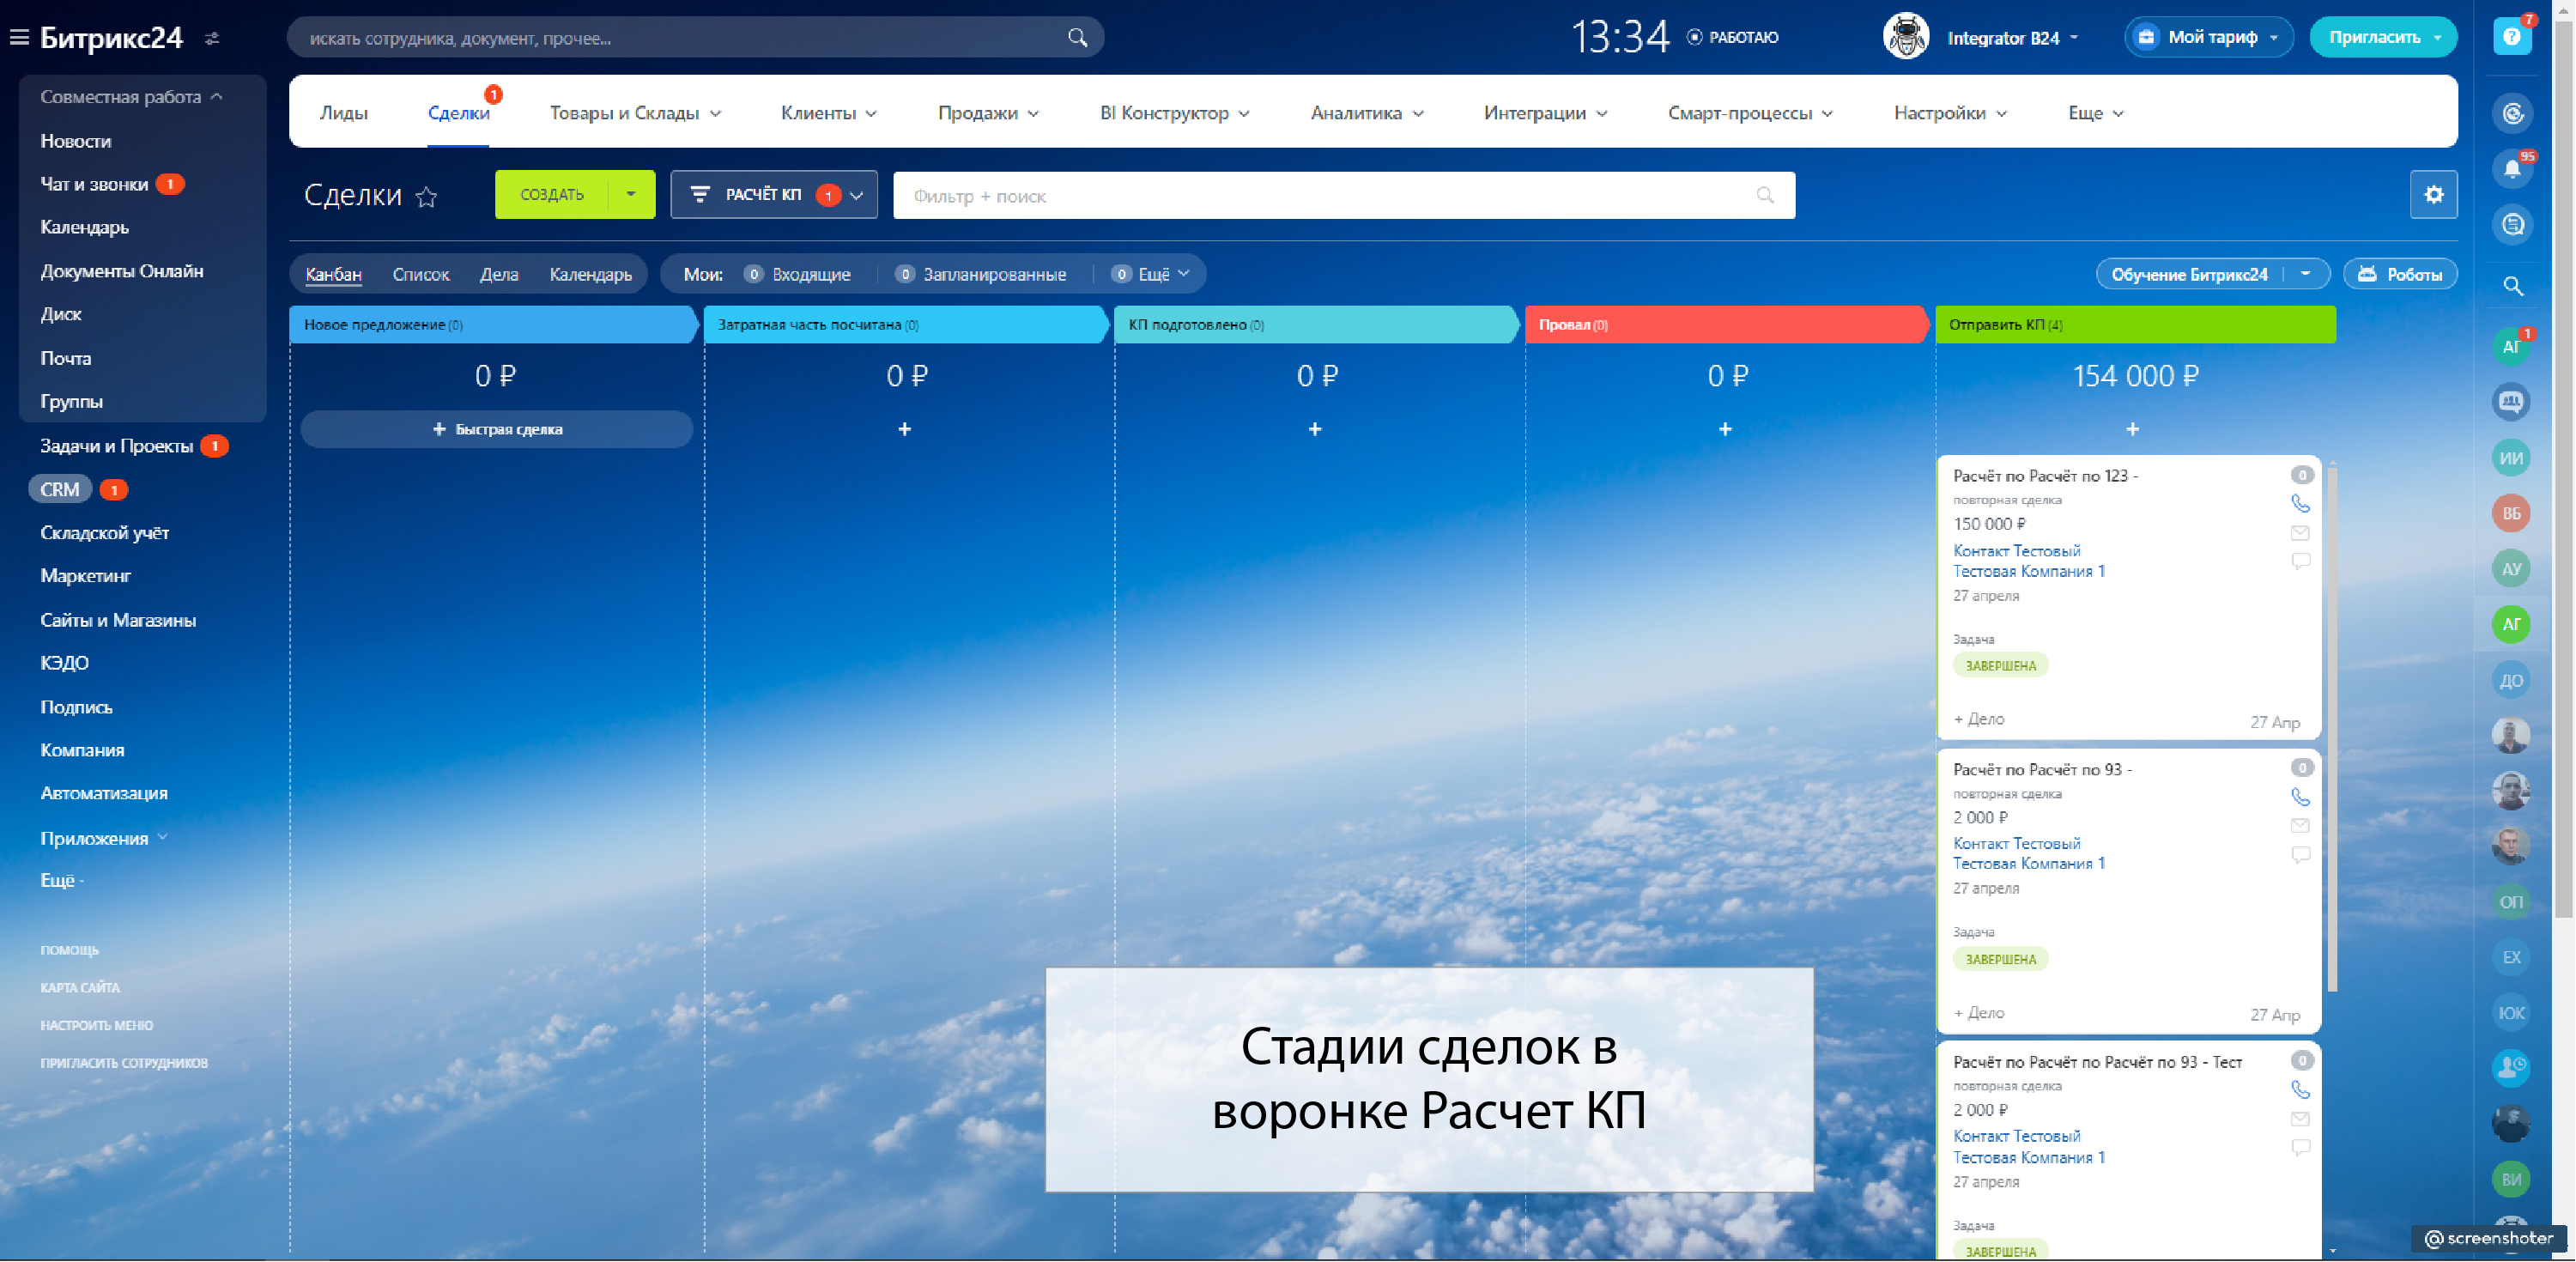
Task: Open the Роботы button
Action: [x=2400, y=274]
